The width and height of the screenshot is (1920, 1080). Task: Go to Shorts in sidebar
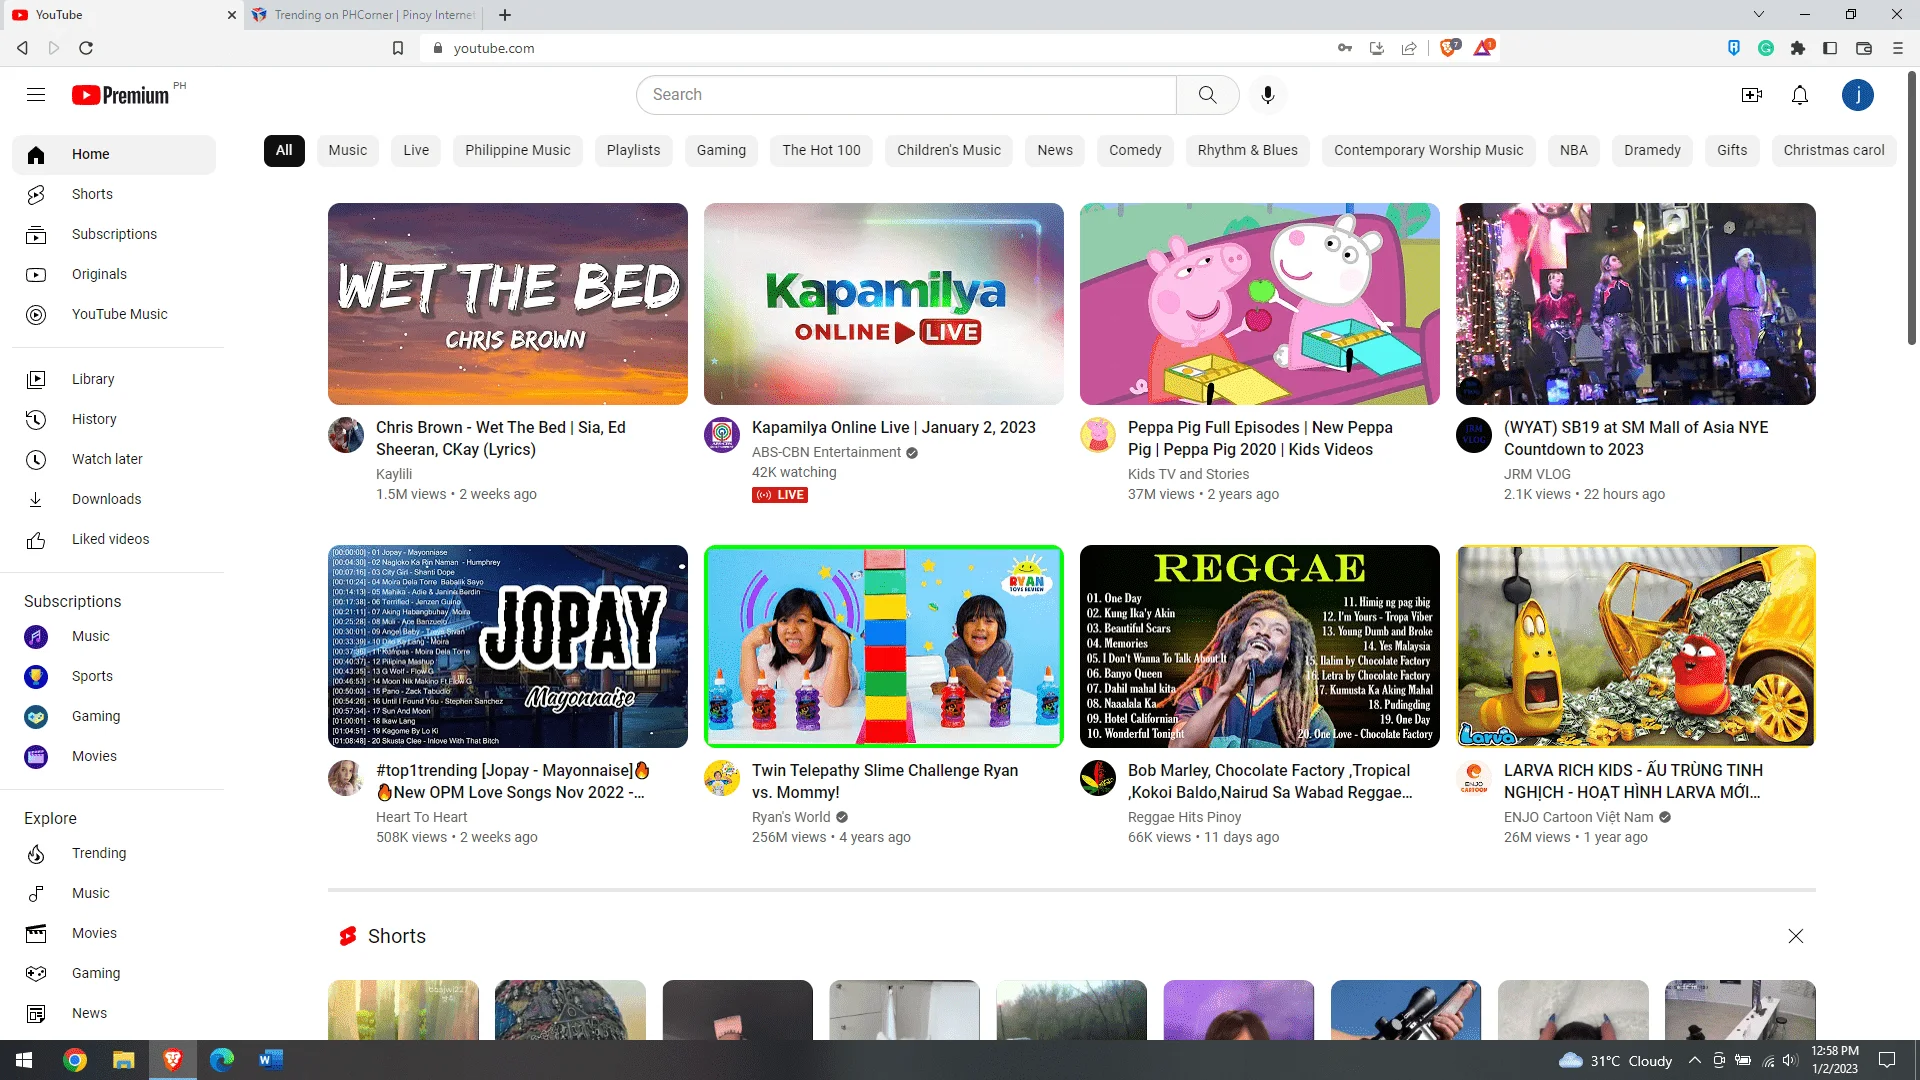114,194
